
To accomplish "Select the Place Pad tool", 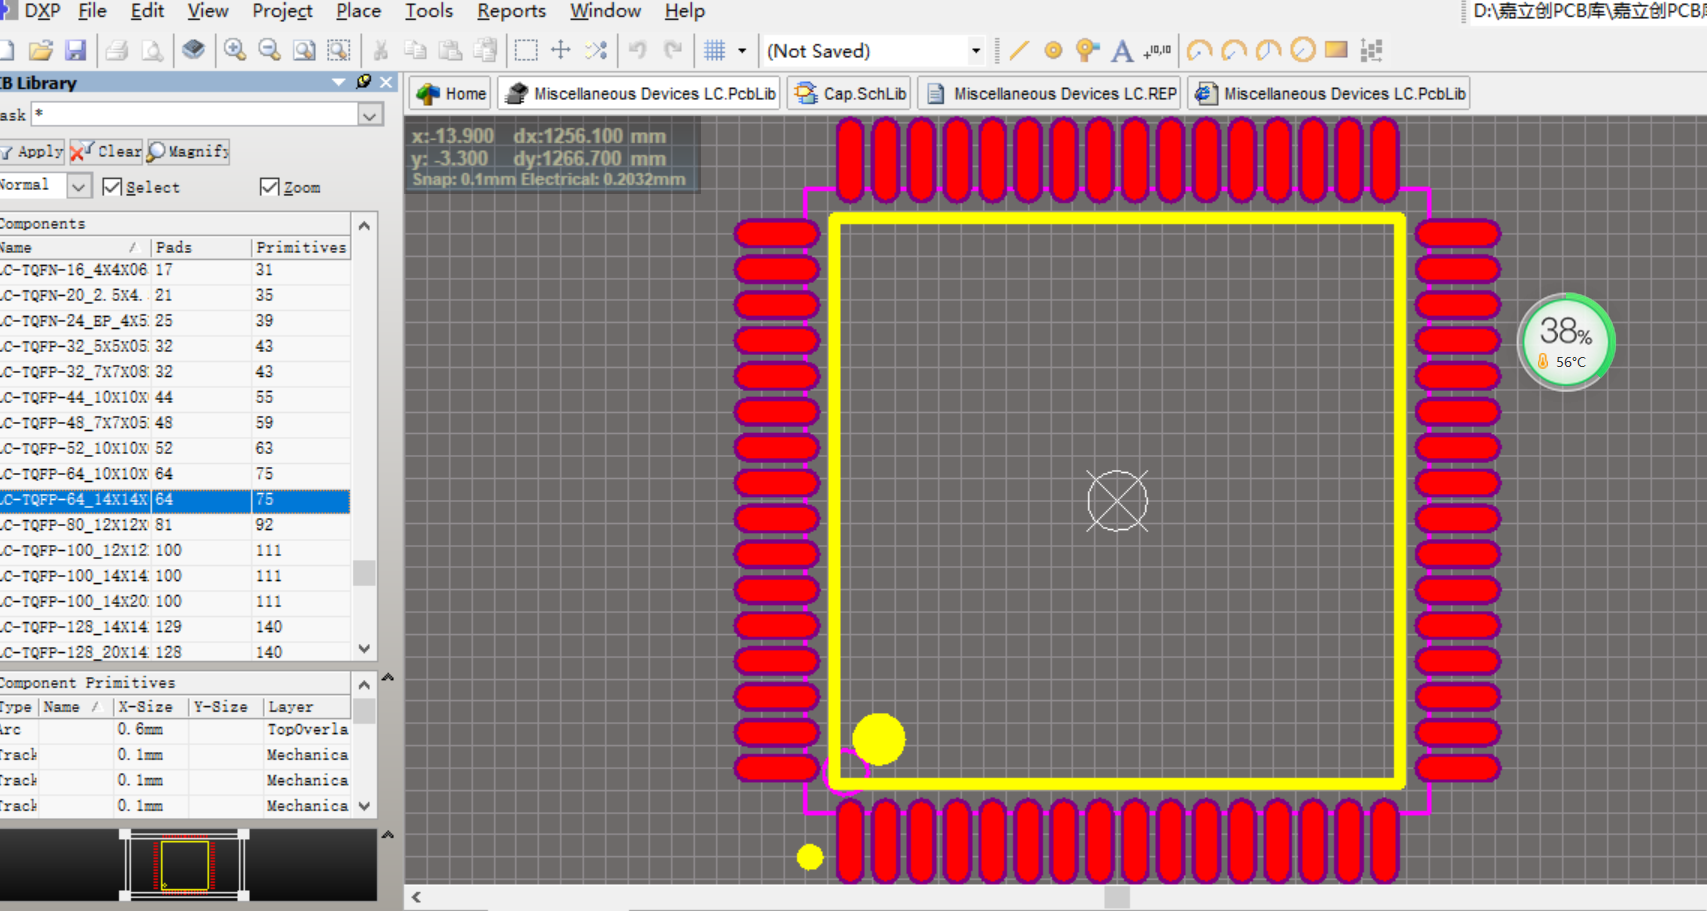I will click(x=1053, y=50).
